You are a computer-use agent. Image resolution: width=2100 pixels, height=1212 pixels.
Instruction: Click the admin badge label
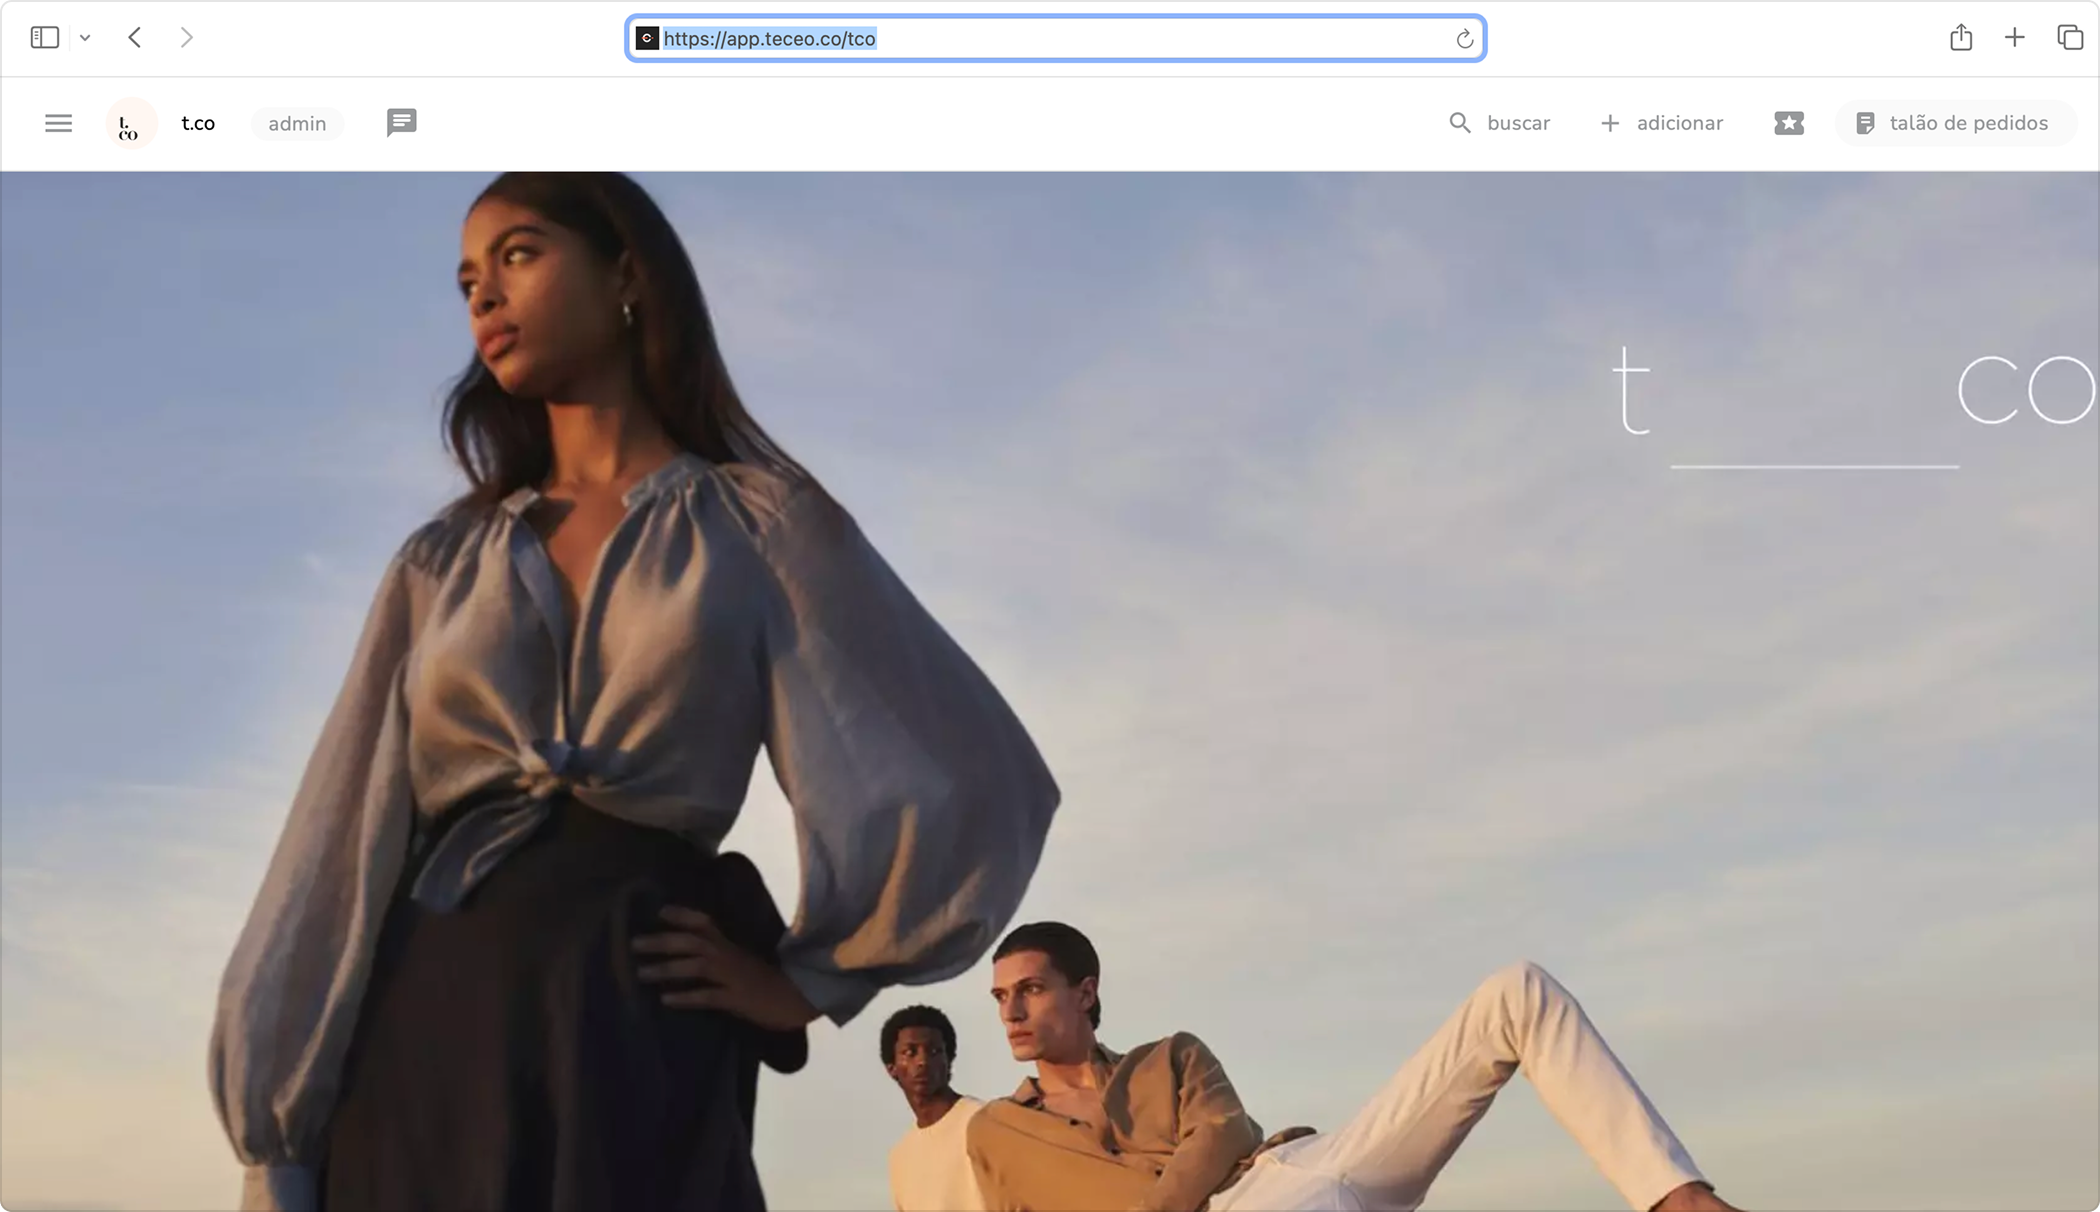tap(297, 124)
